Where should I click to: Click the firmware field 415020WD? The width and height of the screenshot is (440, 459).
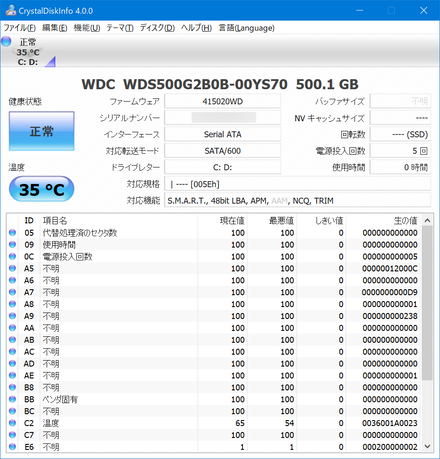(223, 101)
